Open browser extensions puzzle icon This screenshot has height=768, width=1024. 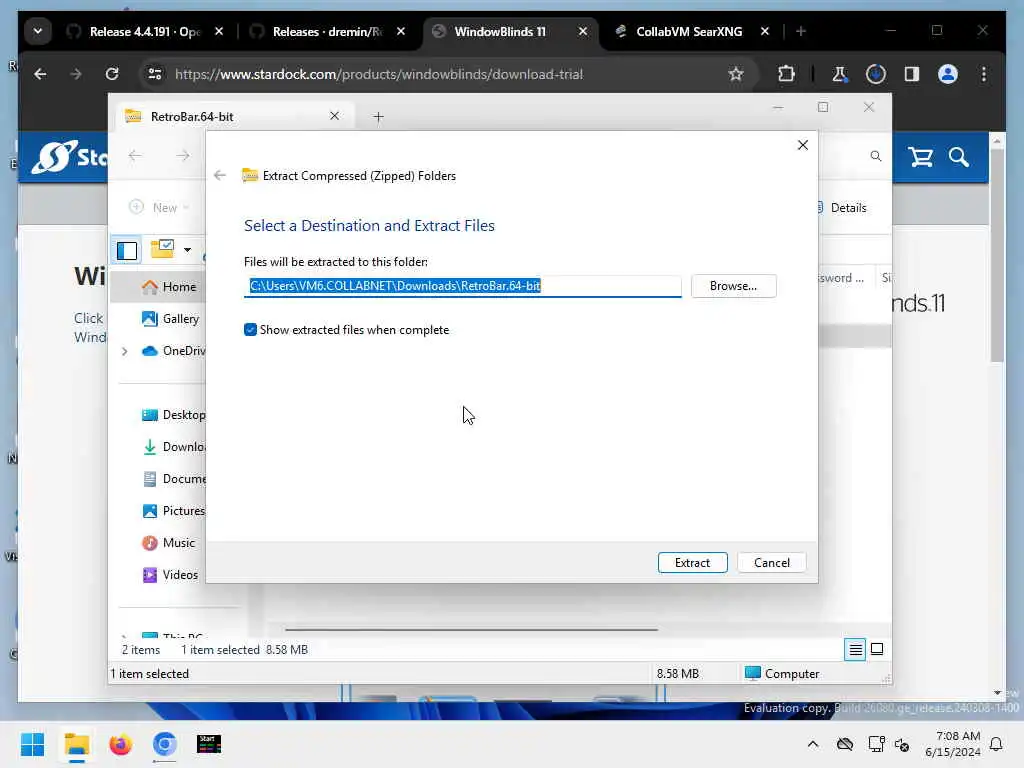(x=786, y=74)
